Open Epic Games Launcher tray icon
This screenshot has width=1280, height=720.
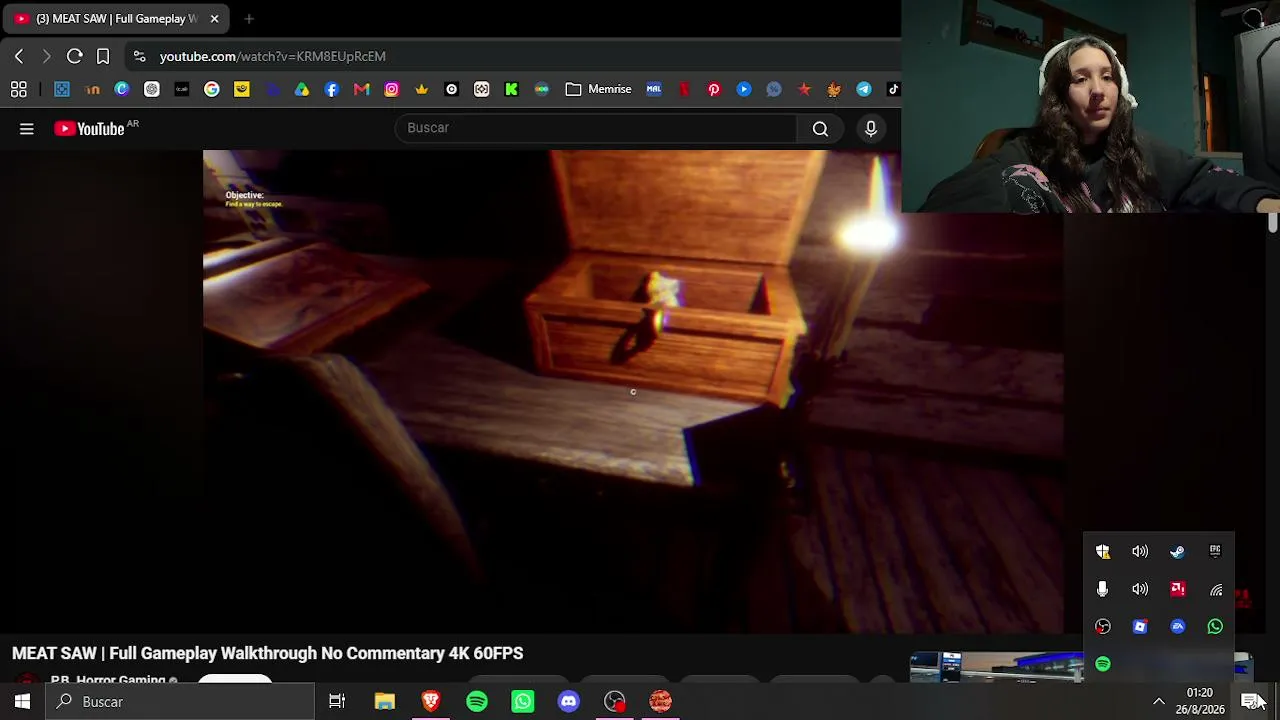point(1215,551)
